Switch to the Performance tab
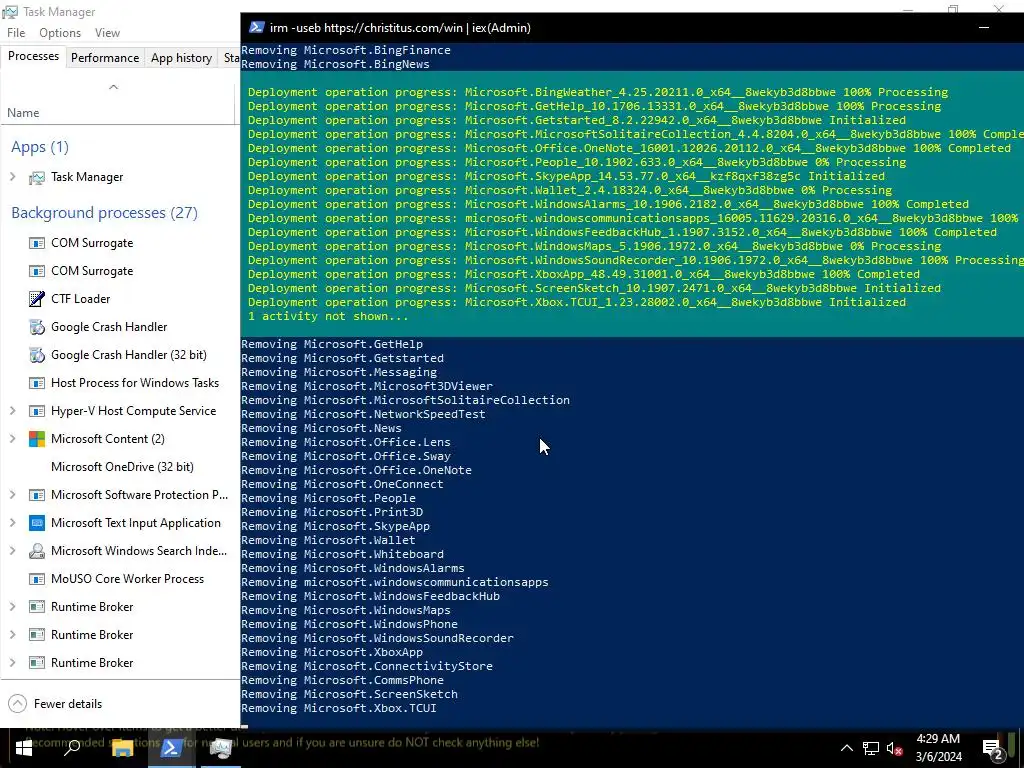Image resolution: width=1024 pixels, height=768 pixels. click(105, 57)
